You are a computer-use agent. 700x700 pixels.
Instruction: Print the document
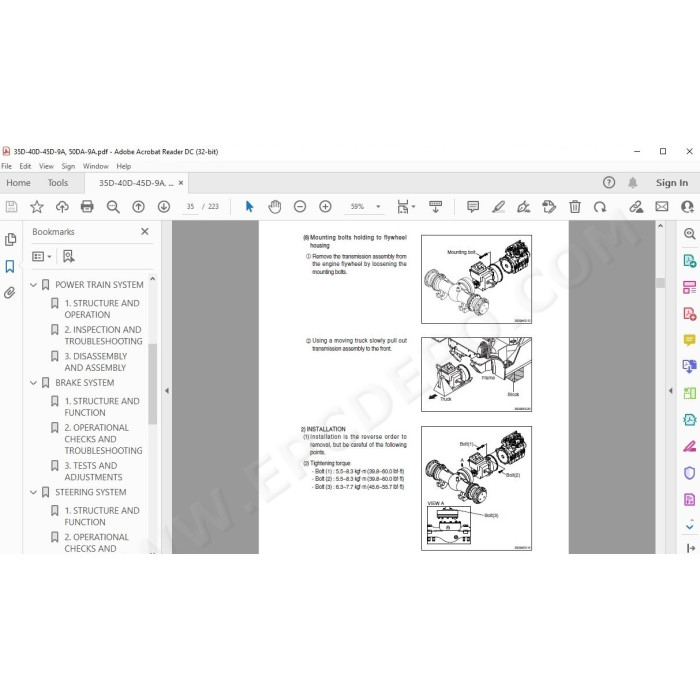[87, 207]
